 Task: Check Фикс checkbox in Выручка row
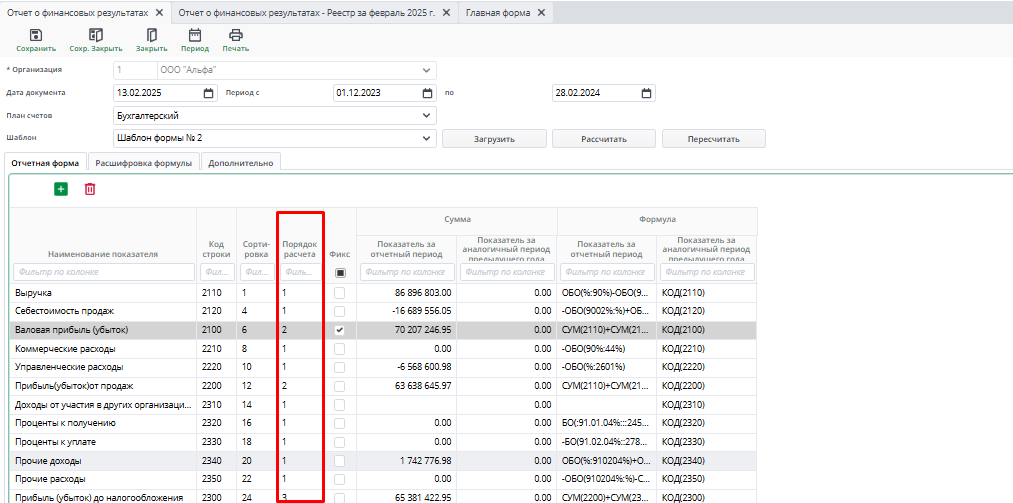coord(340,293)
